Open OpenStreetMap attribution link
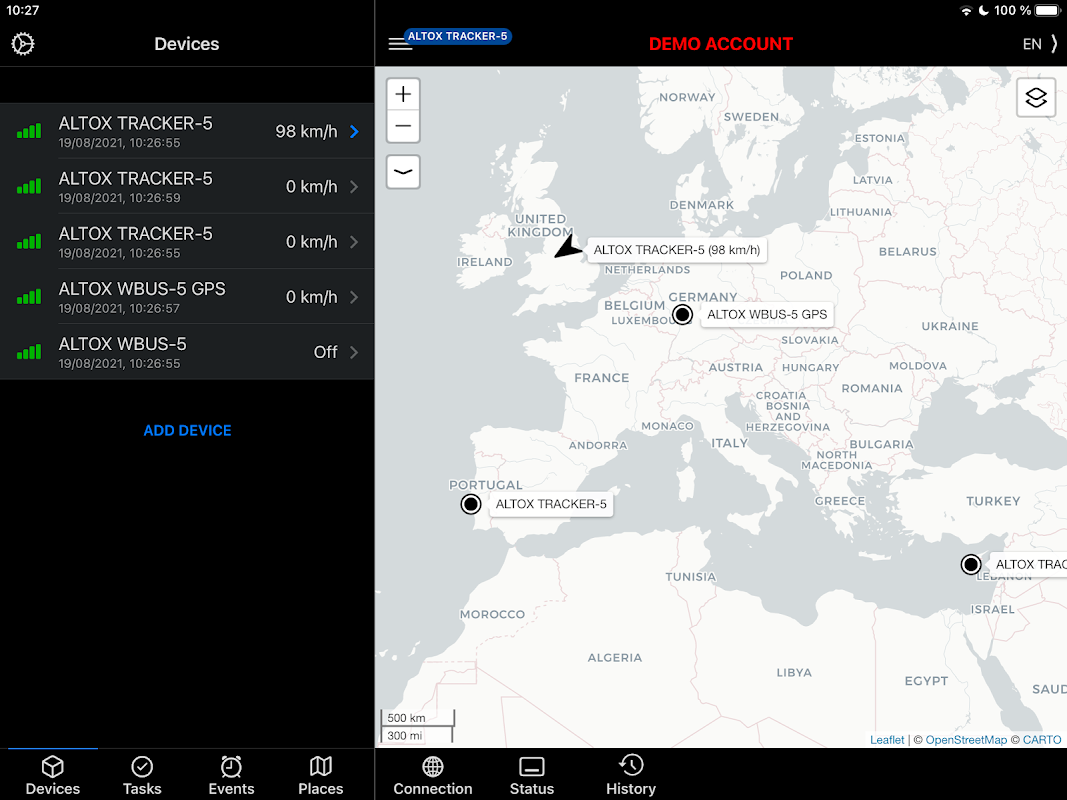The height and width of the screenshot is (800, 1067). [x=966, y=739]
